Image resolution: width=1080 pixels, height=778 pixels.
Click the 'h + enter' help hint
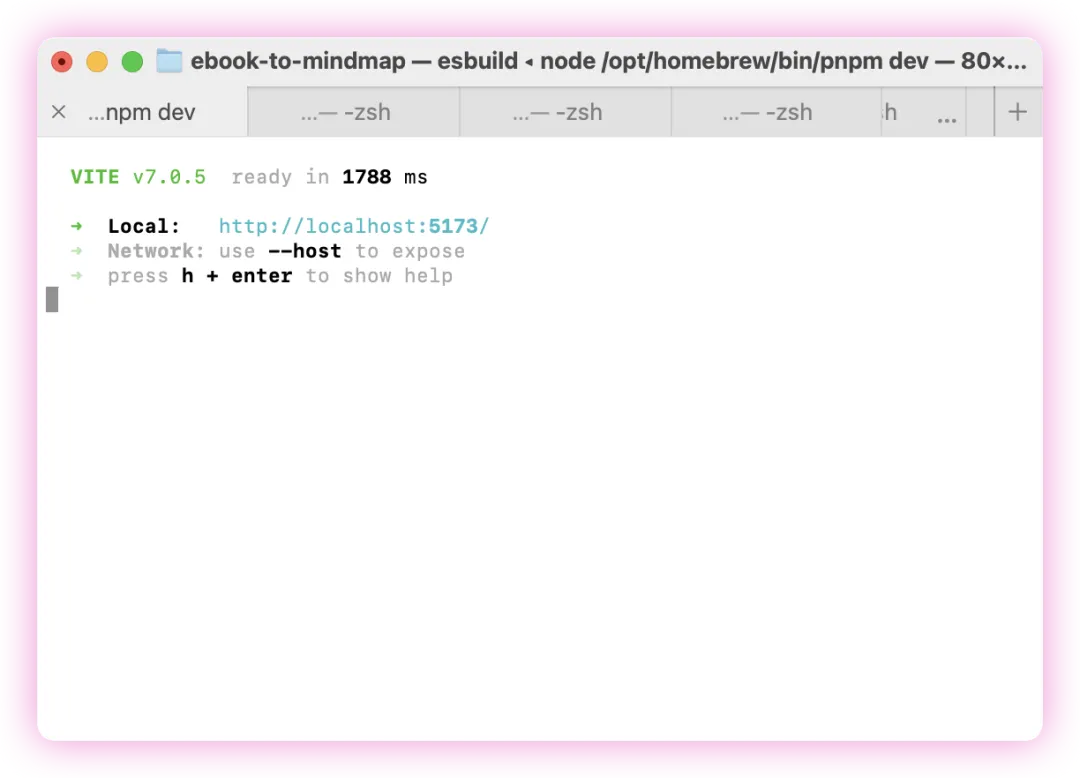(237, 276)
